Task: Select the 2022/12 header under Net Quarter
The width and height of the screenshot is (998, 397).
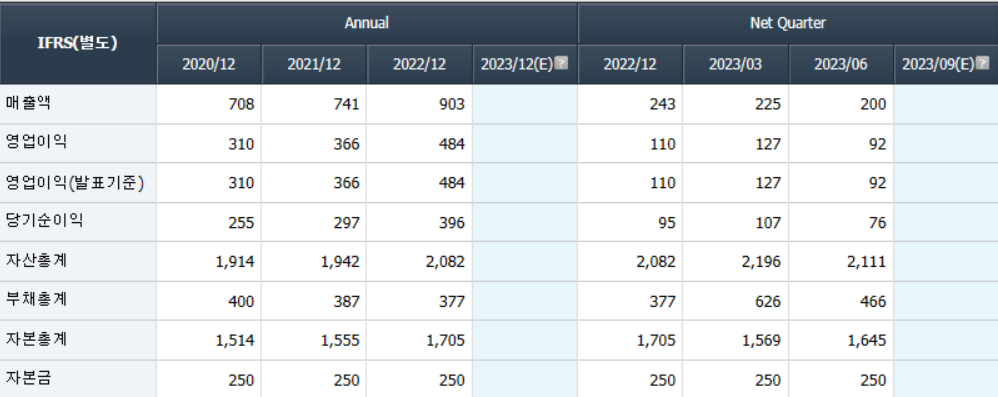Action: 630,64
